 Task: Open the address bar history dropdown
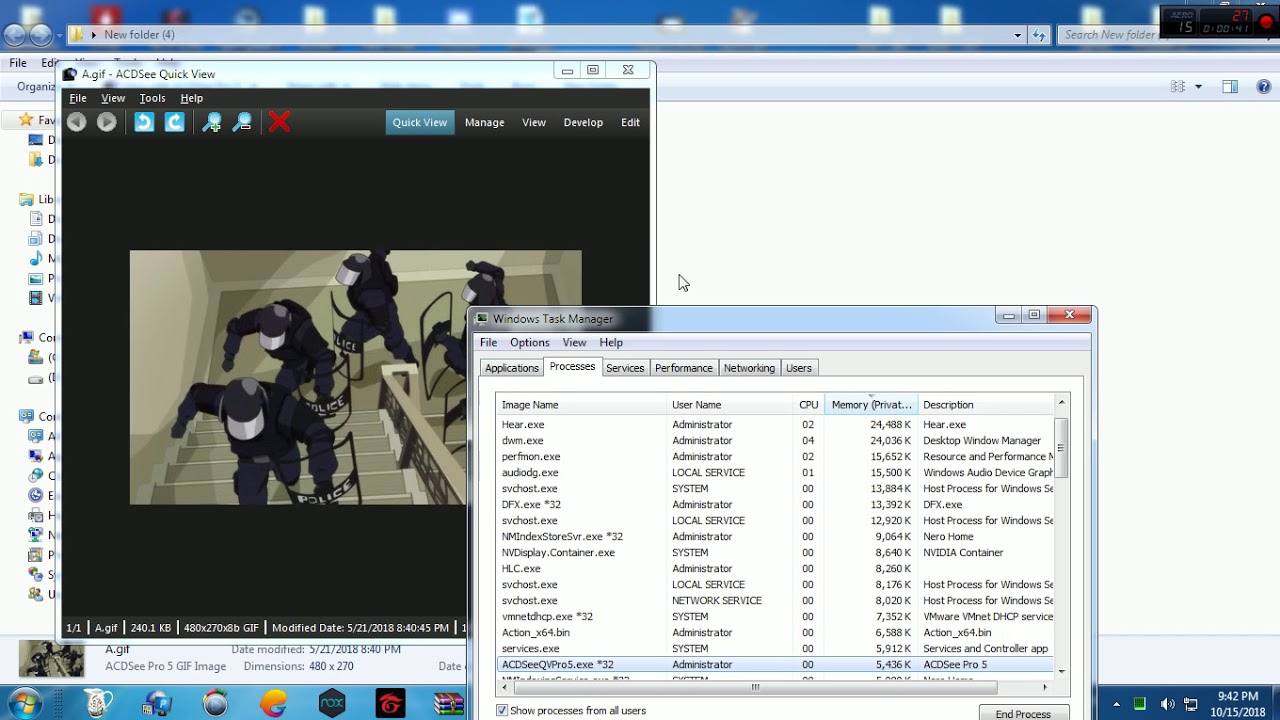click(1018, 35)
